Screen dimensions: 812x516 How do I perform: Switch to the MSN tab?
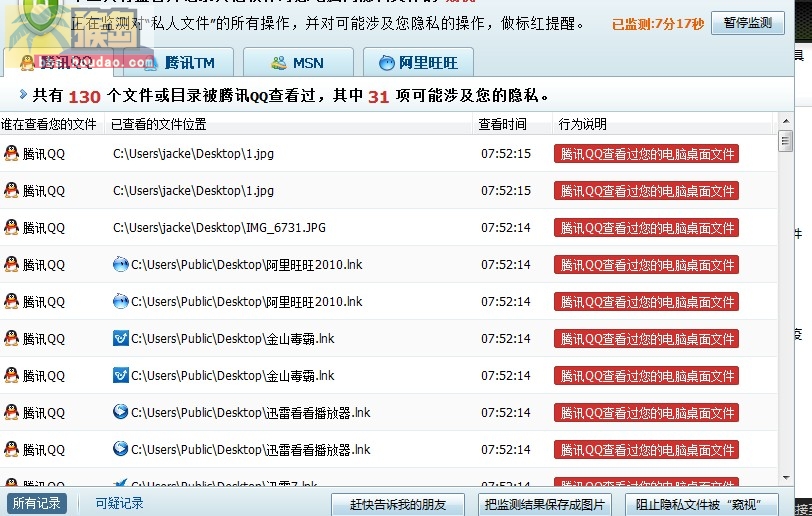coord(298,63)
